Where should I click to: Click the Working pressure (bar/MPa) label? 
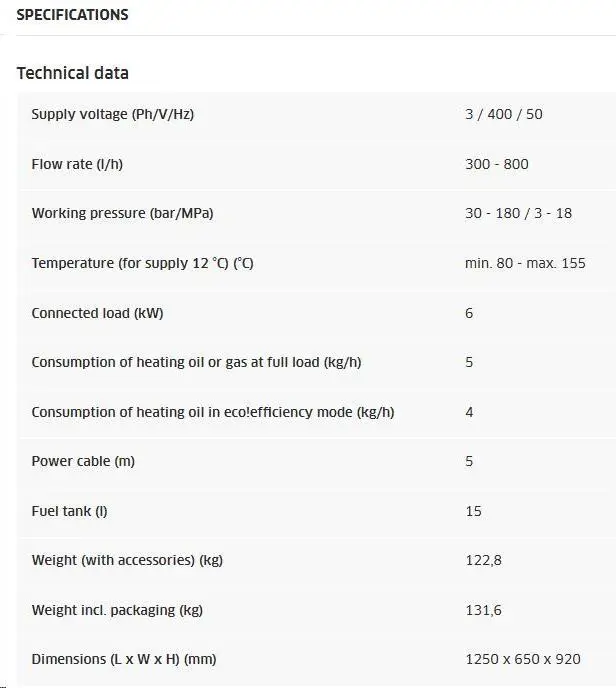122,213
